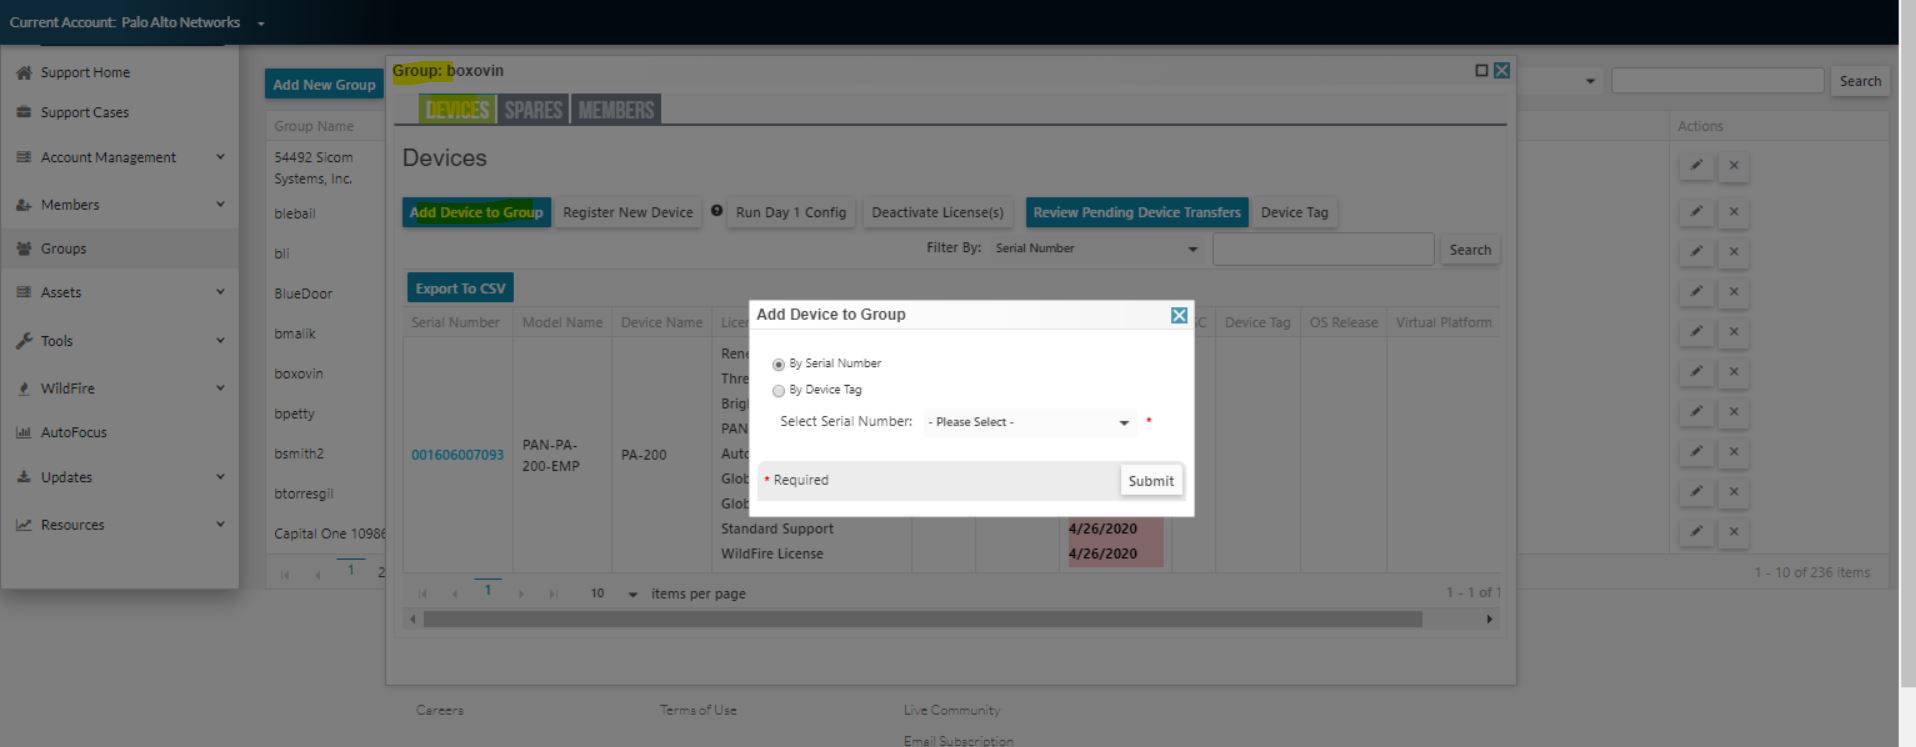1916x747 pixels.
Task: Go to last page of devices
Action: (x=553, y=594)
